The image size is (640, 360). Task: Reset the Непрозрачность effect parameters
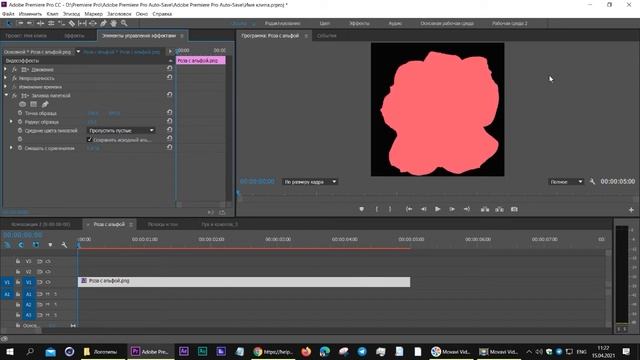tap(169, 77)
